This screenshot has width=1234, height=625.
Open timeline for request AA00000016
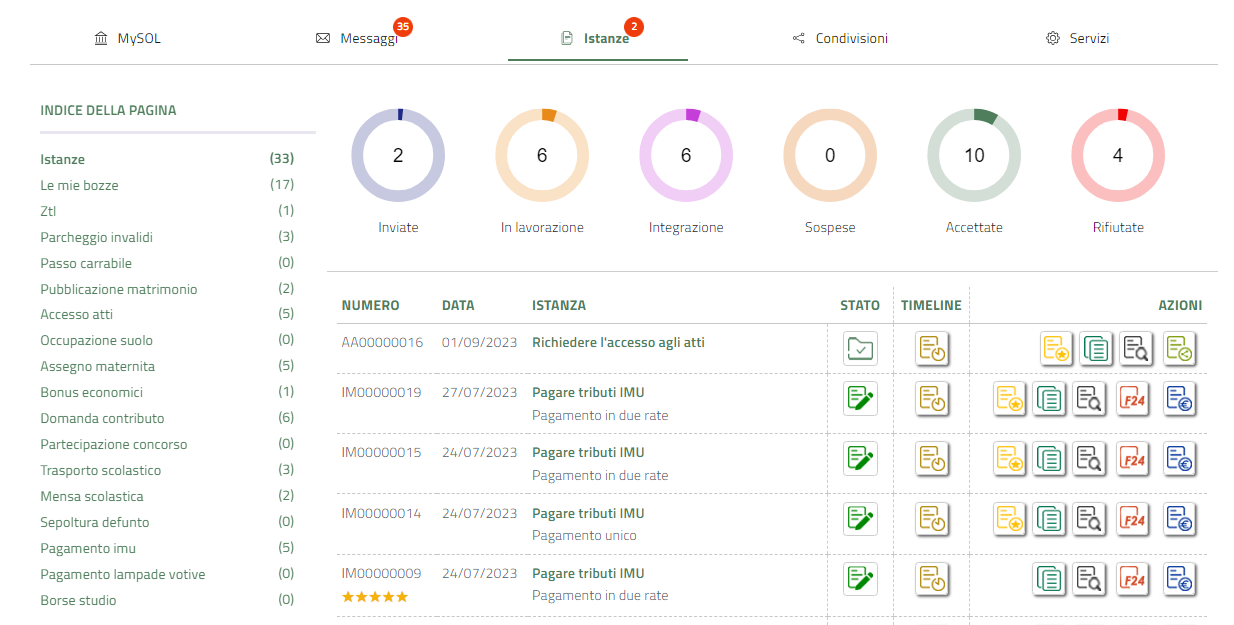pyautogui.click(x=932, y=348)
